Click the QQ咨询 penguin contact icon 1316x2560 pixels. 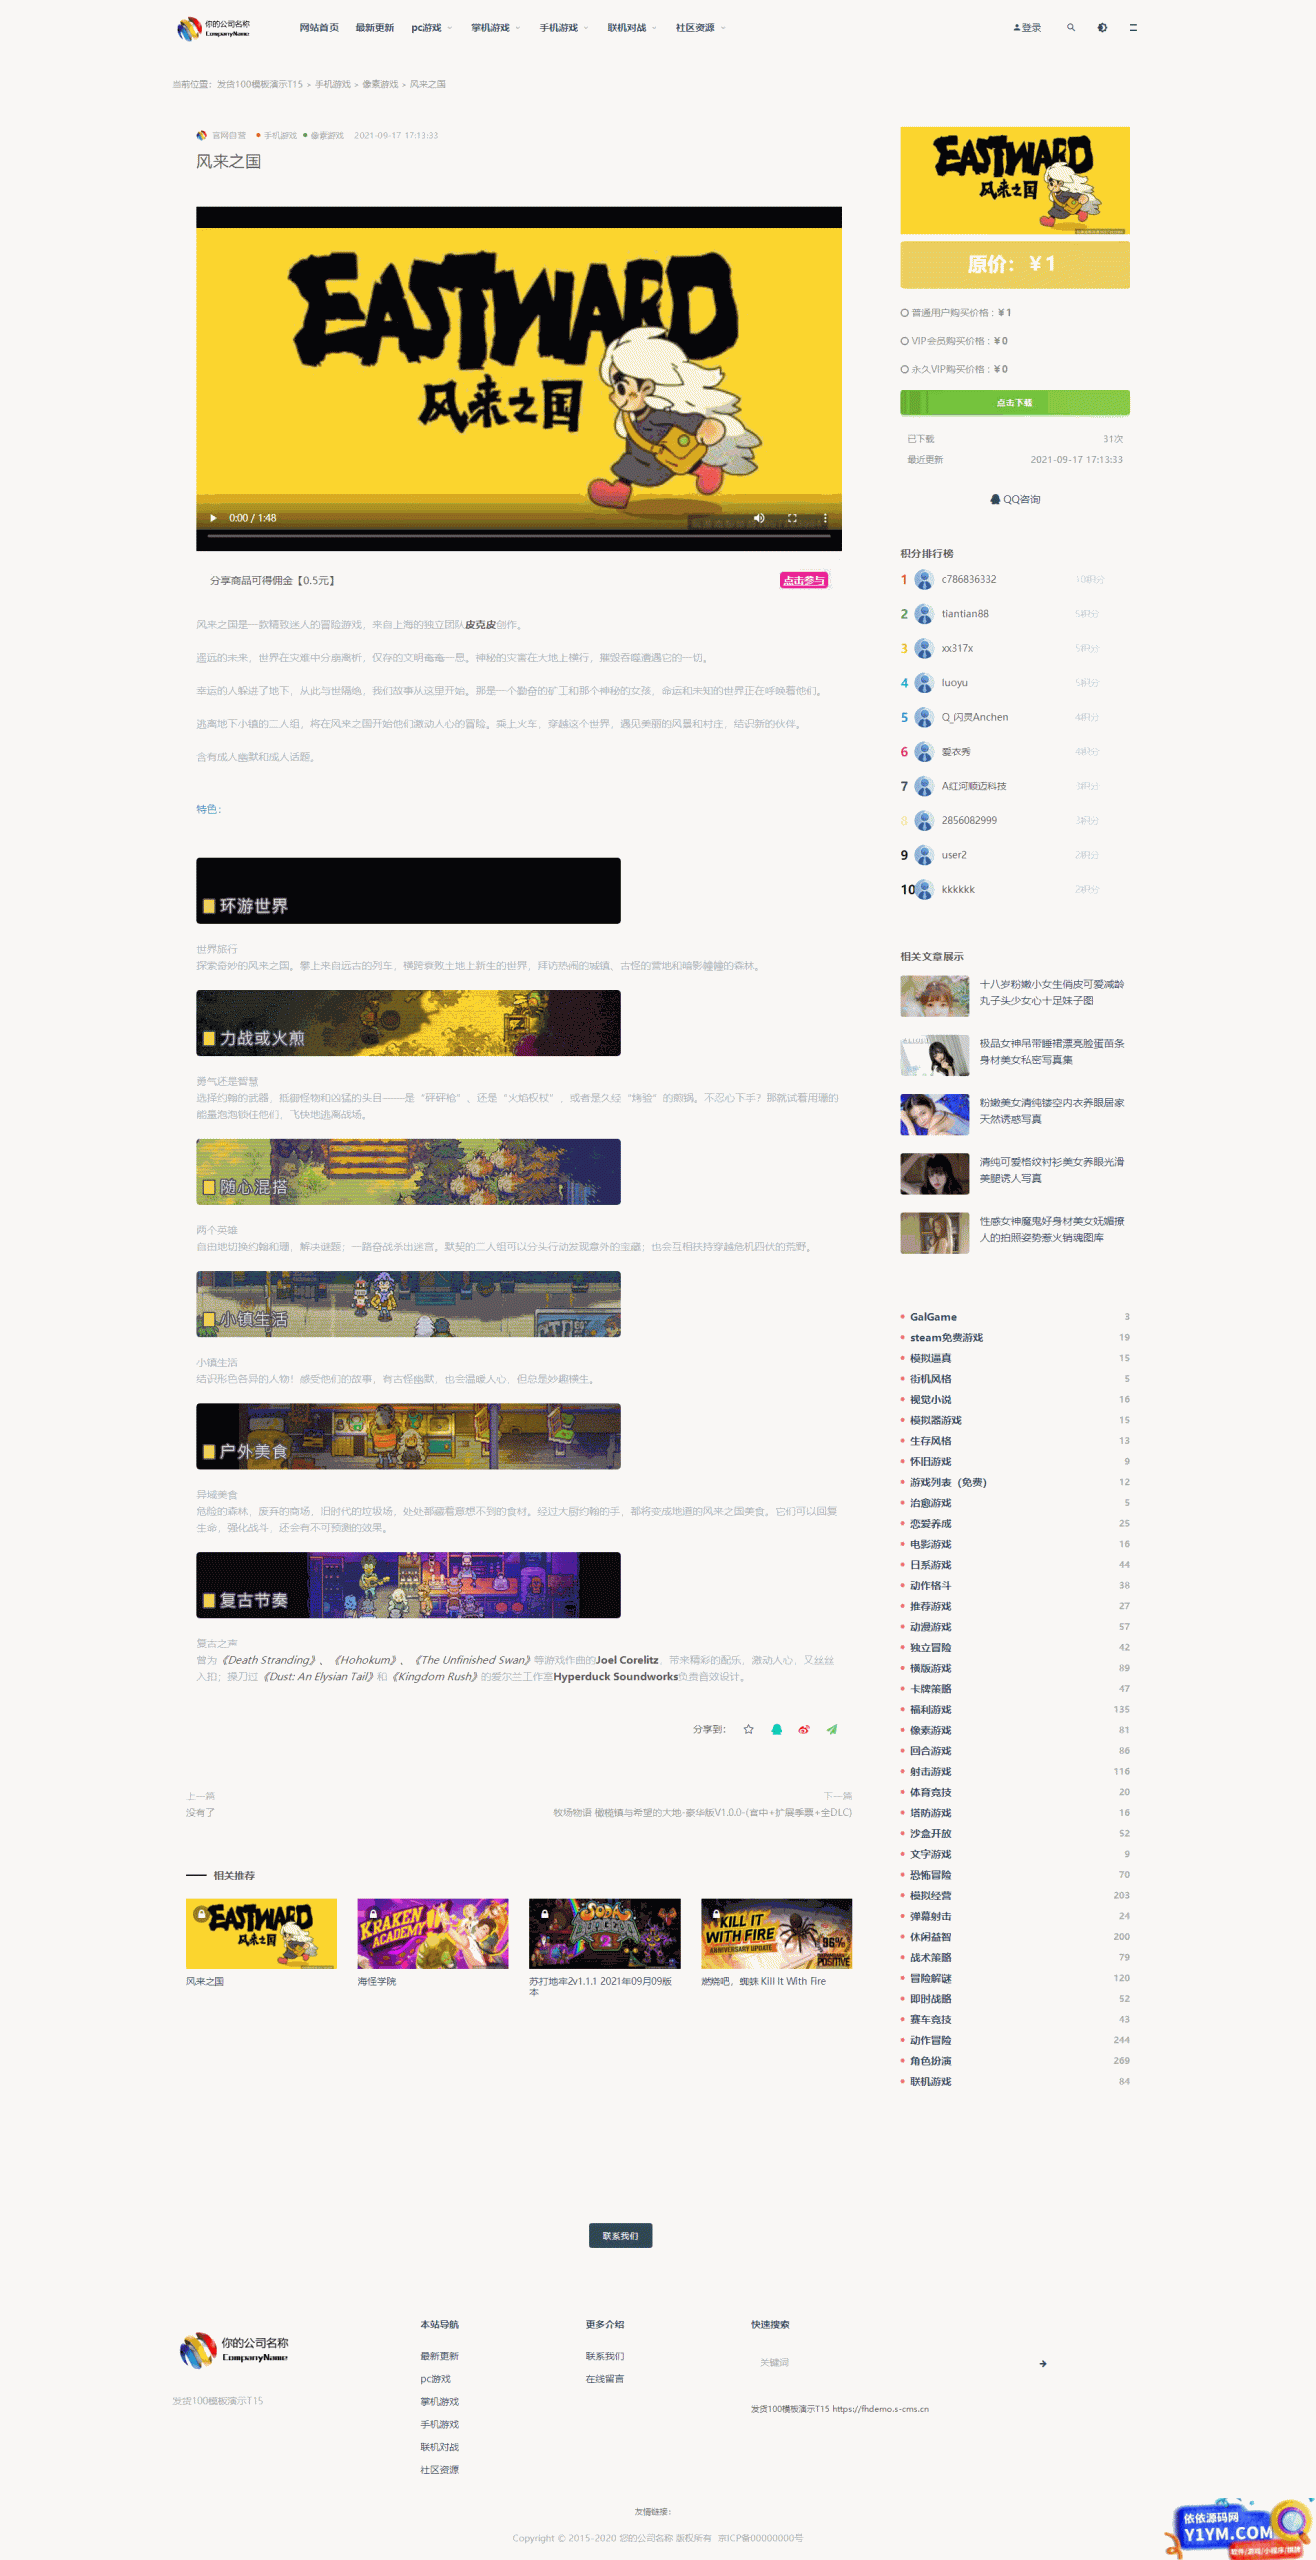tap(995, 499)
